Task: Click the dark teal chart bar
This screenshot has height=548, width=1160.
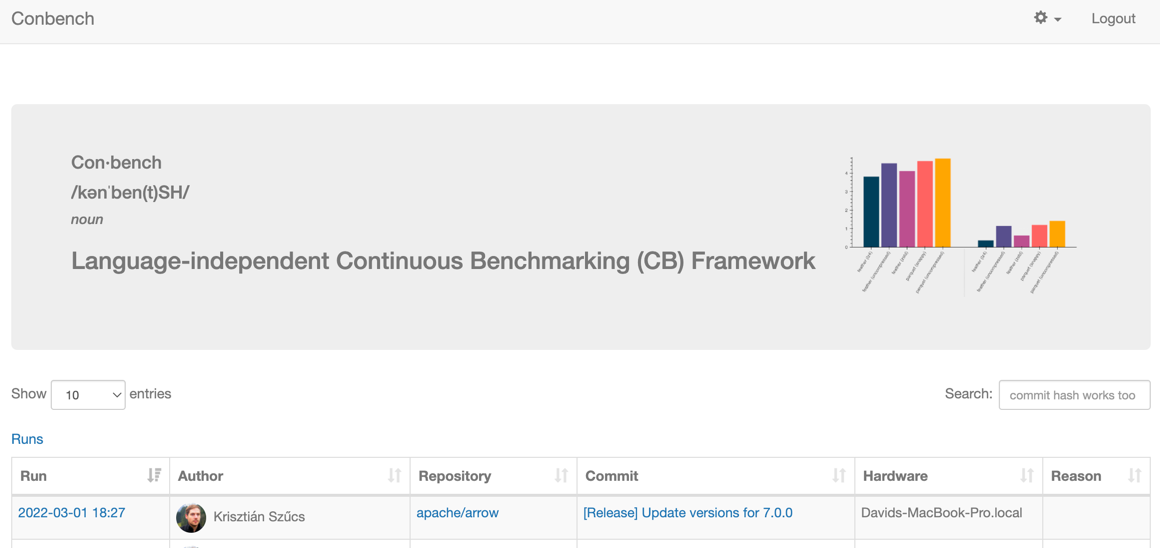Action: coord(871,211)
